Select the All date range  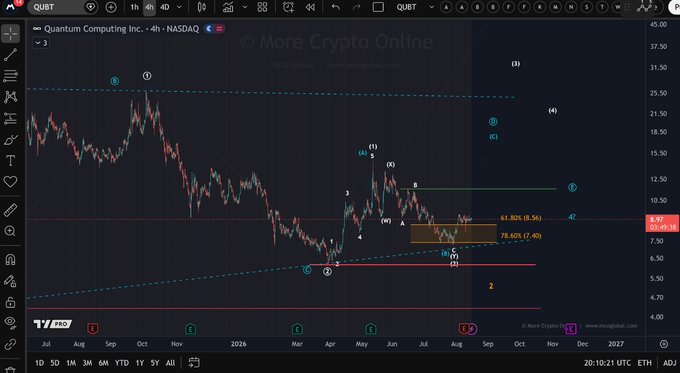[x=170, y=363]
